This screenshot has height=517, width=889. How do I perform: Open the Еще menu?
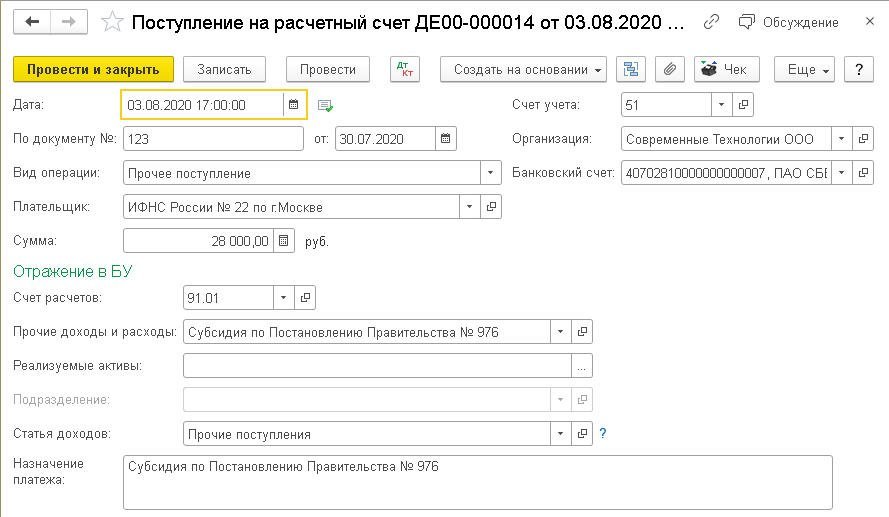(809, 69)
